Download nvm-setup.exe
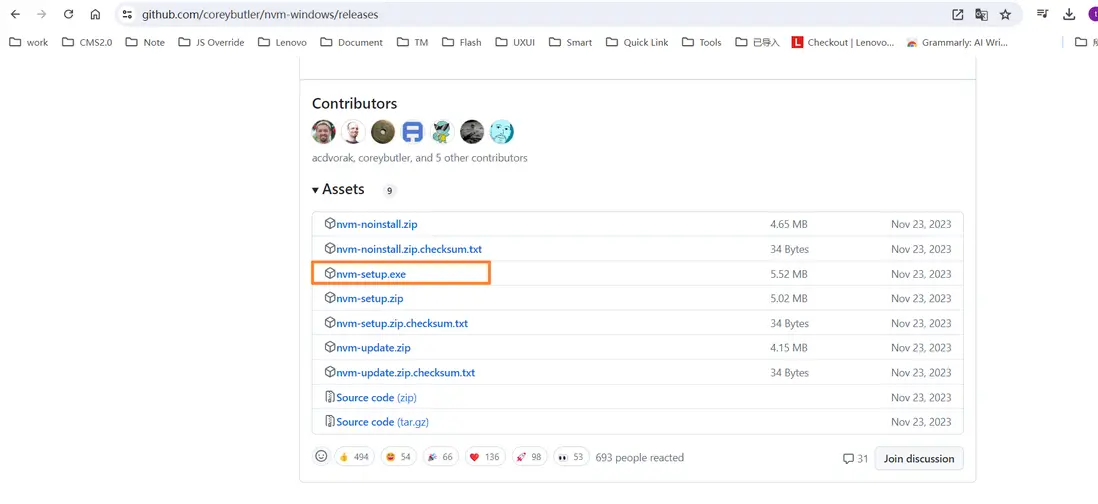The width and height of the screenshot is (1098, 504). point(371,274)
